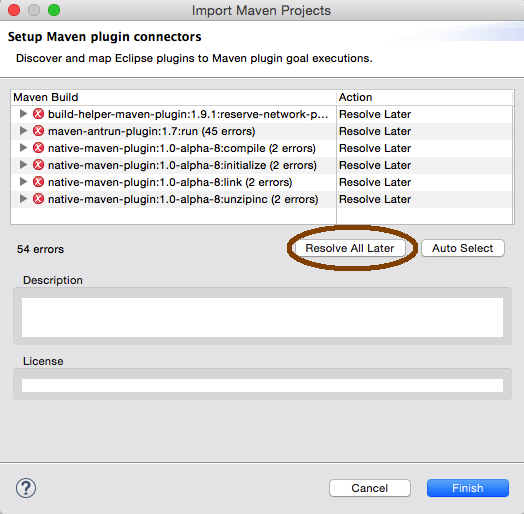Screen dimensions: 524x514
Task: Click the Maven Build column header
Action: 173,97
